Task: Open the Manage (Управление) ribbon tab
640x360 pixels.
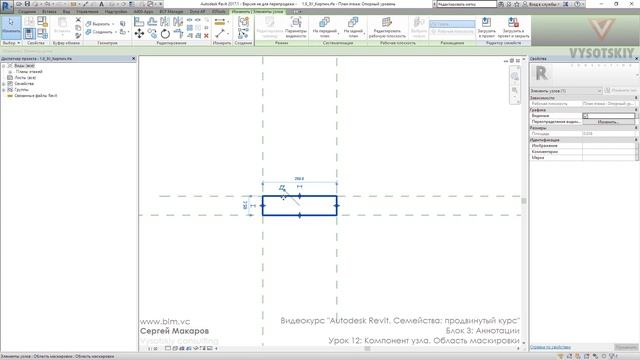Action: pos(87,11)
